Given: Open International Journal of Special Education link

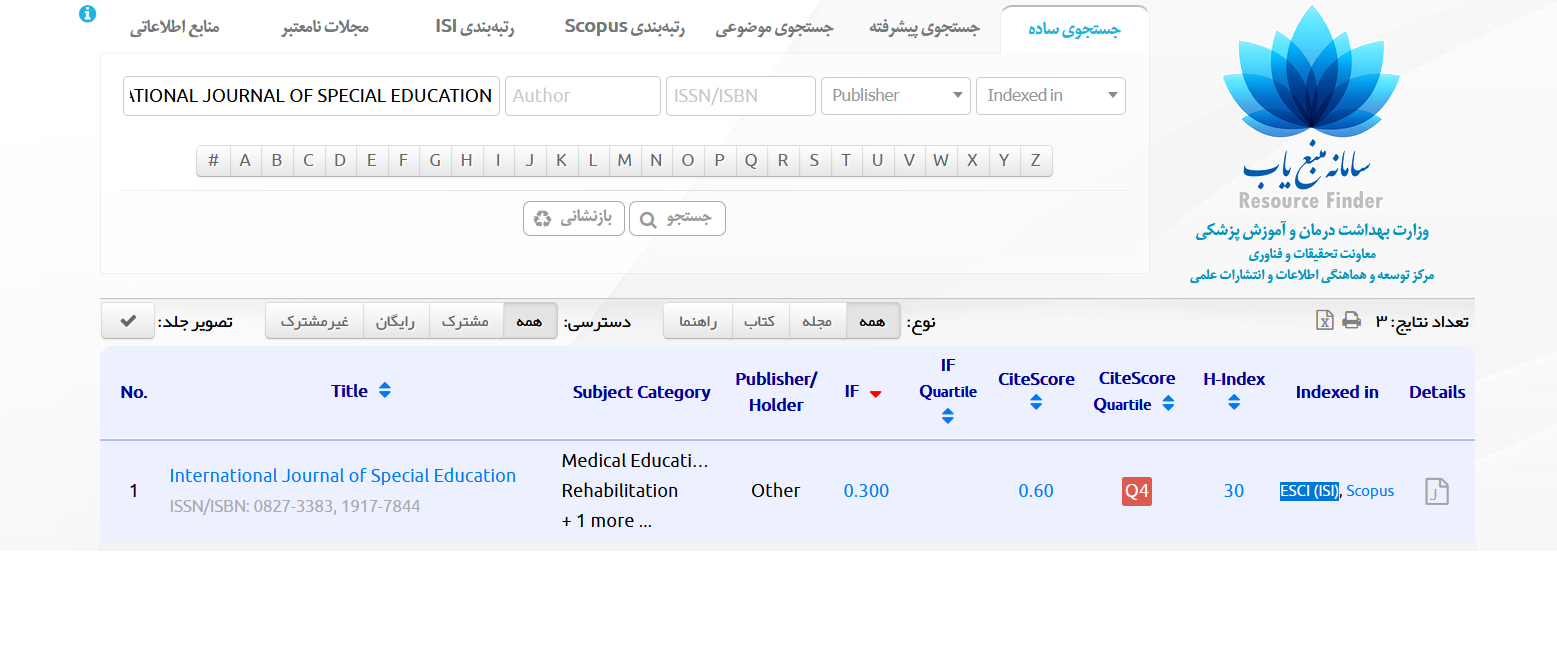Looking at the screenshot, I should point(343,476).
